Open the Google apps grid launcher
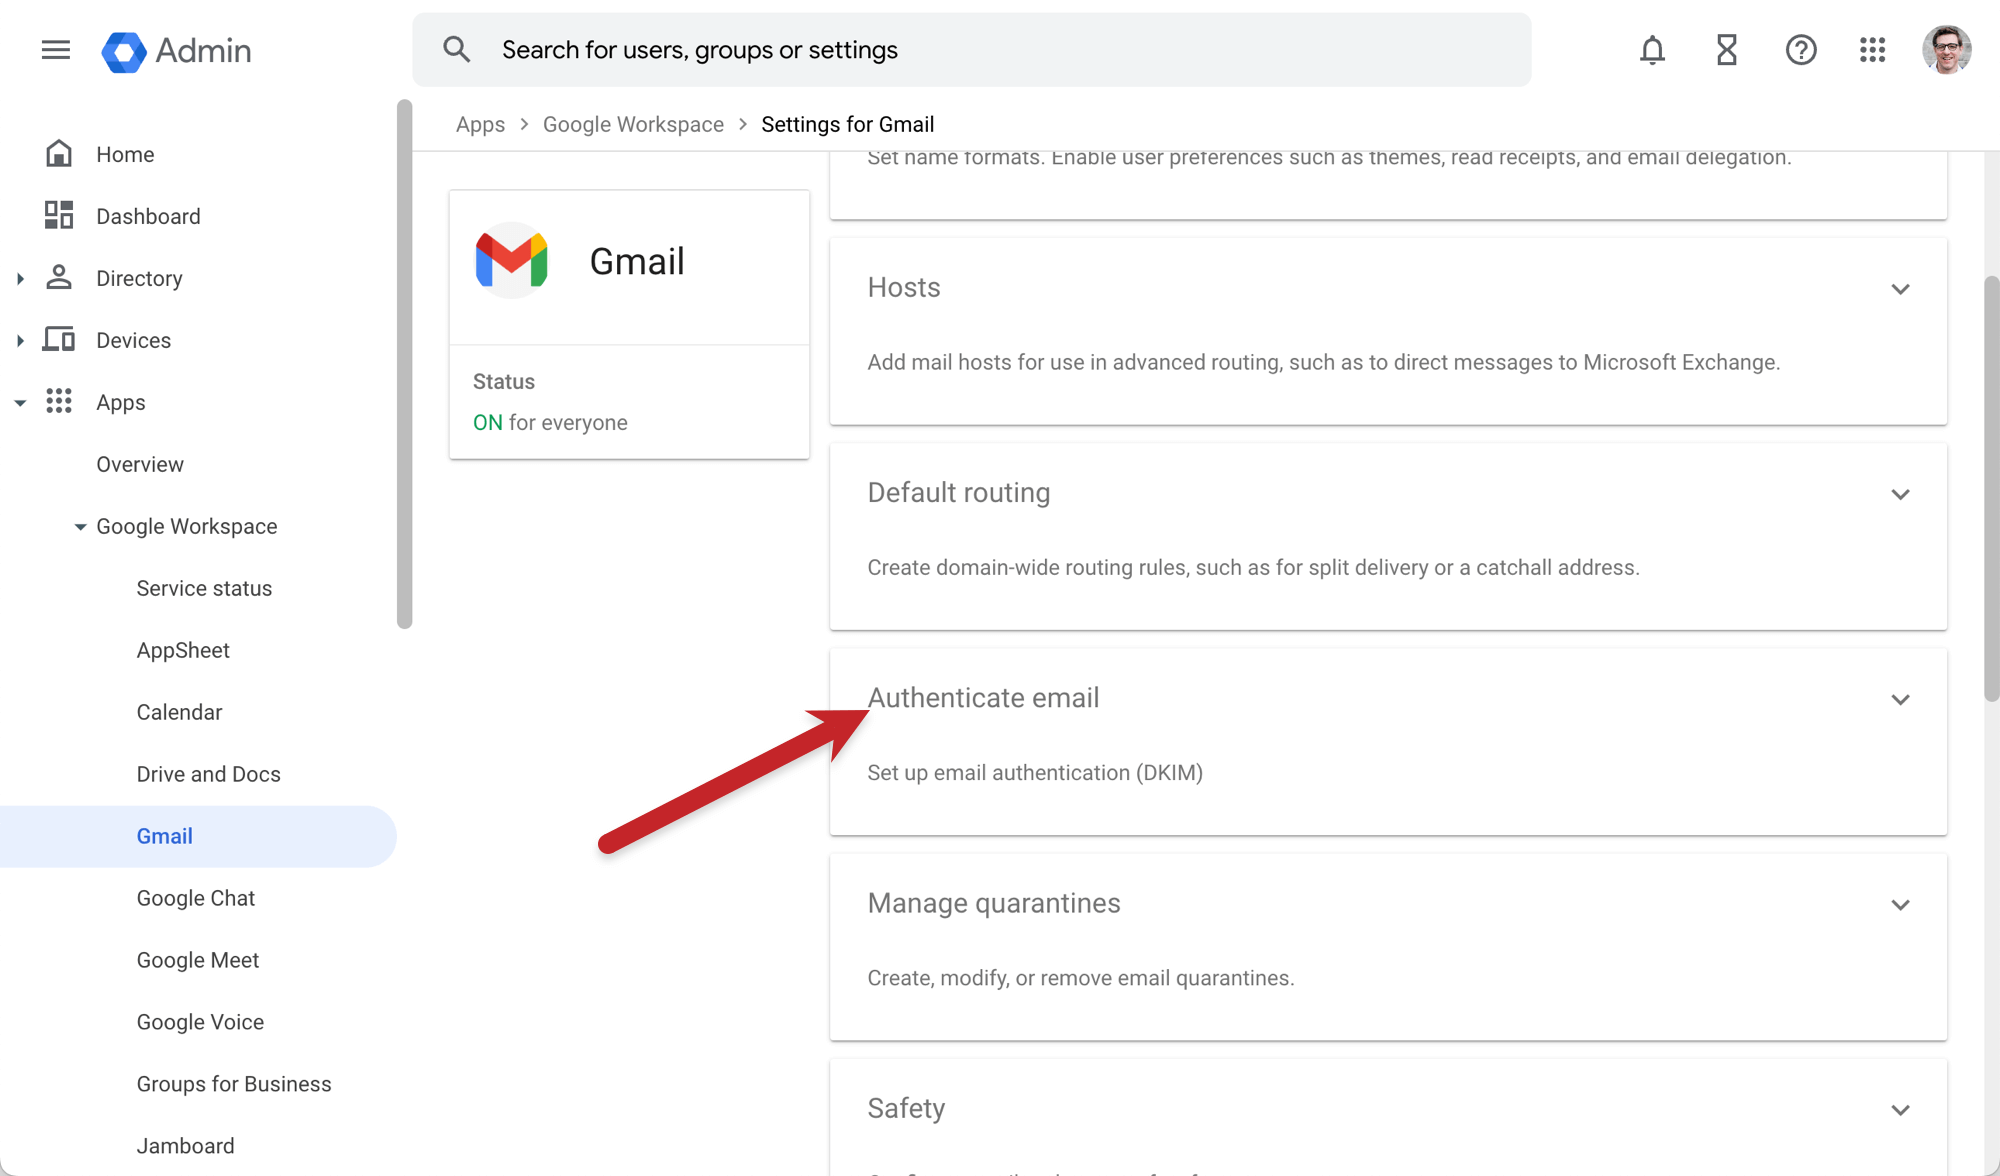This screenshot has height=1176, width=2000. pos(1872,50)
